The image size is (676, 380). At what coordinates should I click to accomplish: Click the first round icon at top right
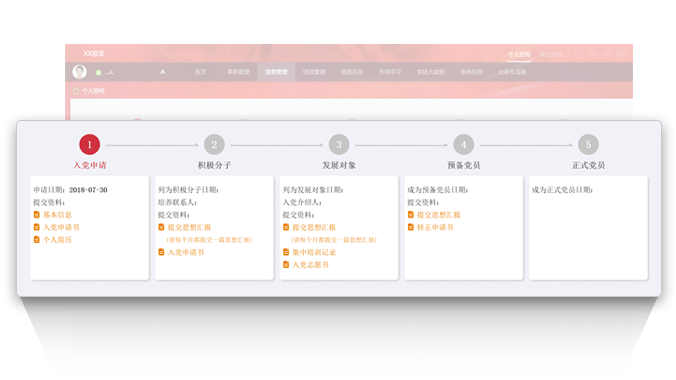[579, 54]
